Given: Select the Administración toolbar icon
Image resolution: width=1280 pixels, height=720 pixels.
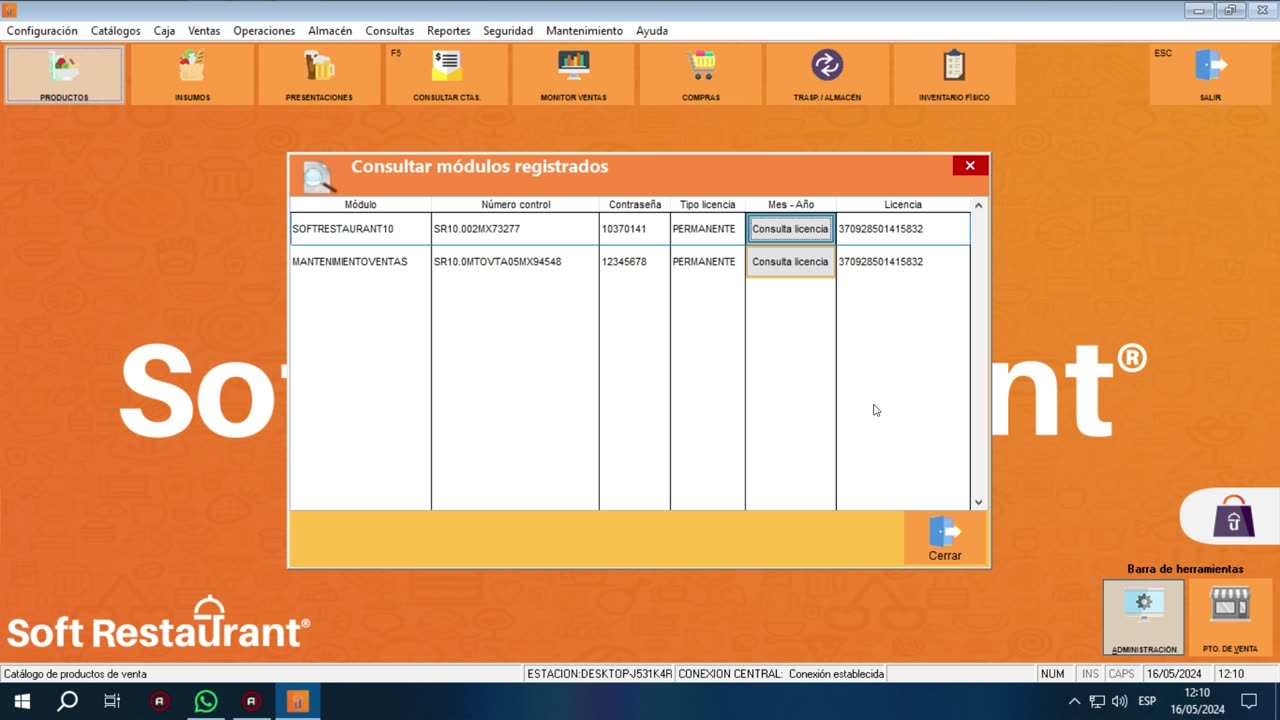Looking at the screenshot, I should 1144,618.
